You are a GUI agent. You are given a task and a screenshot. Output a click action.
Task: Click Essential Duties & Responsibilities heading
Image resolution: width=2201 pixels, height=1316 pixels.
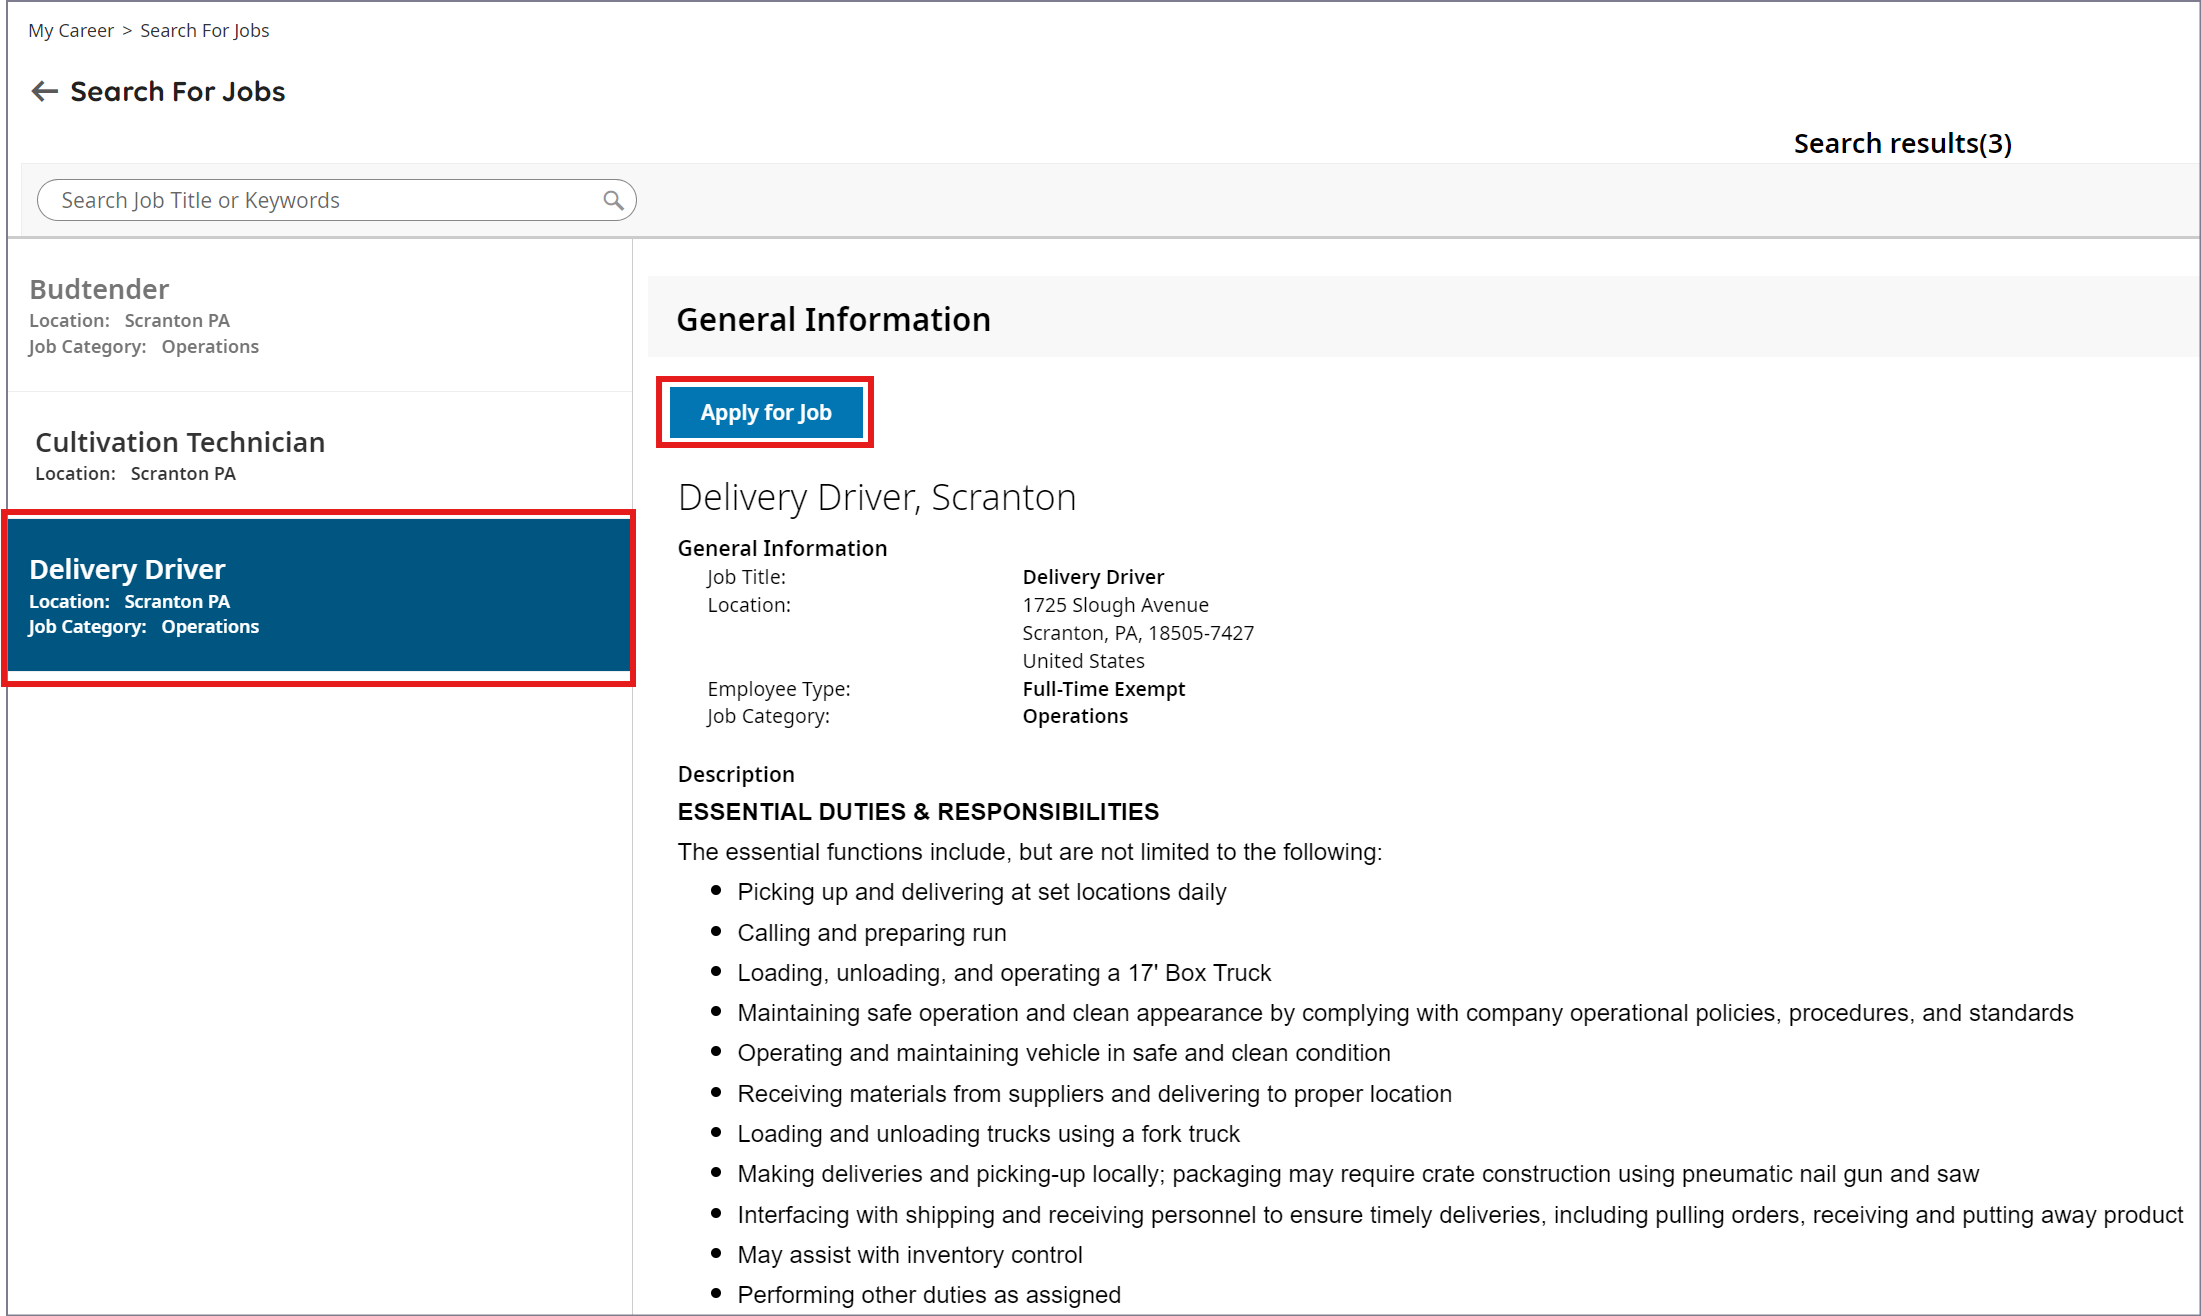tap(917, 812)
